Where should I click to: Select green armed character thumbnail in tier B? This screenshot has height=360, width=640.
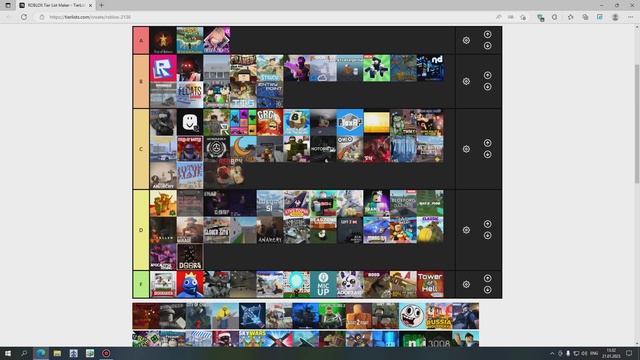click(x=376, y=68)
